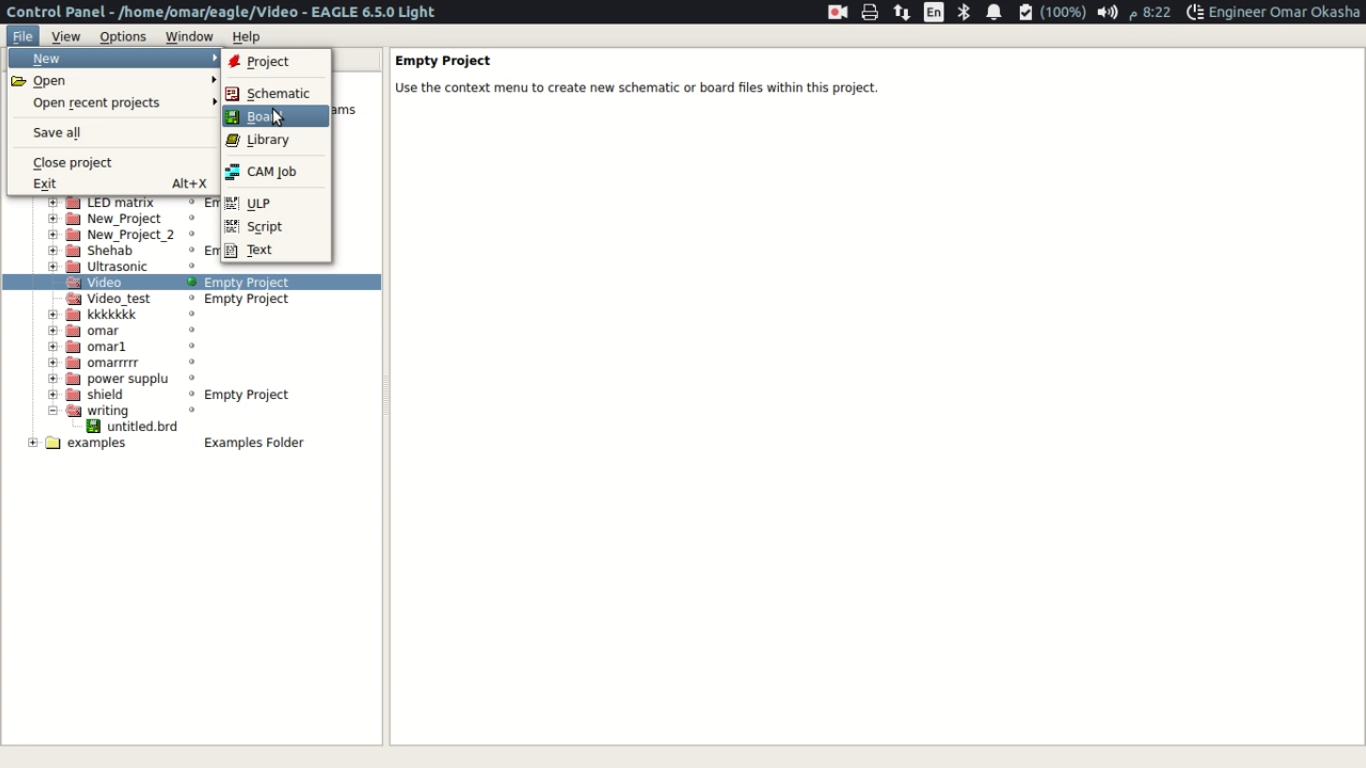Open the volume sound indicator
The image size is (1366, 768).
click(x=1107, y=12)
